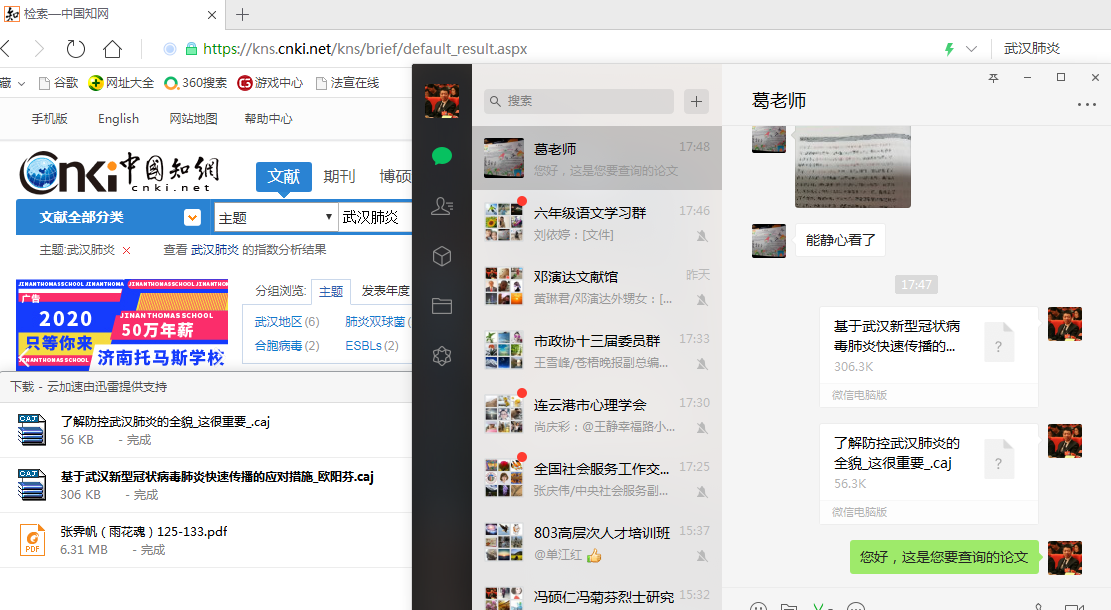The width and height of the screenshot is (1111, 610).
Task: Open WeChat Contacts sidebar icon
Action: click(x=441, y=206)
